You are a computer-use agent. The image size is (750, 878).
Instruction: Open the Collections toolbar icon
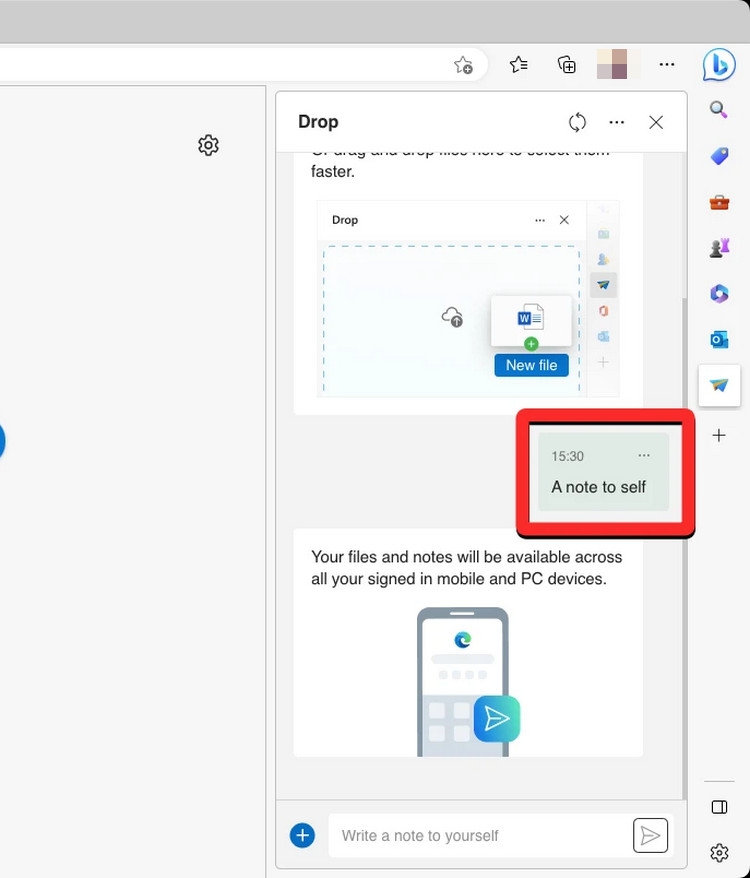pyautogui.click(x=566, y=65)
